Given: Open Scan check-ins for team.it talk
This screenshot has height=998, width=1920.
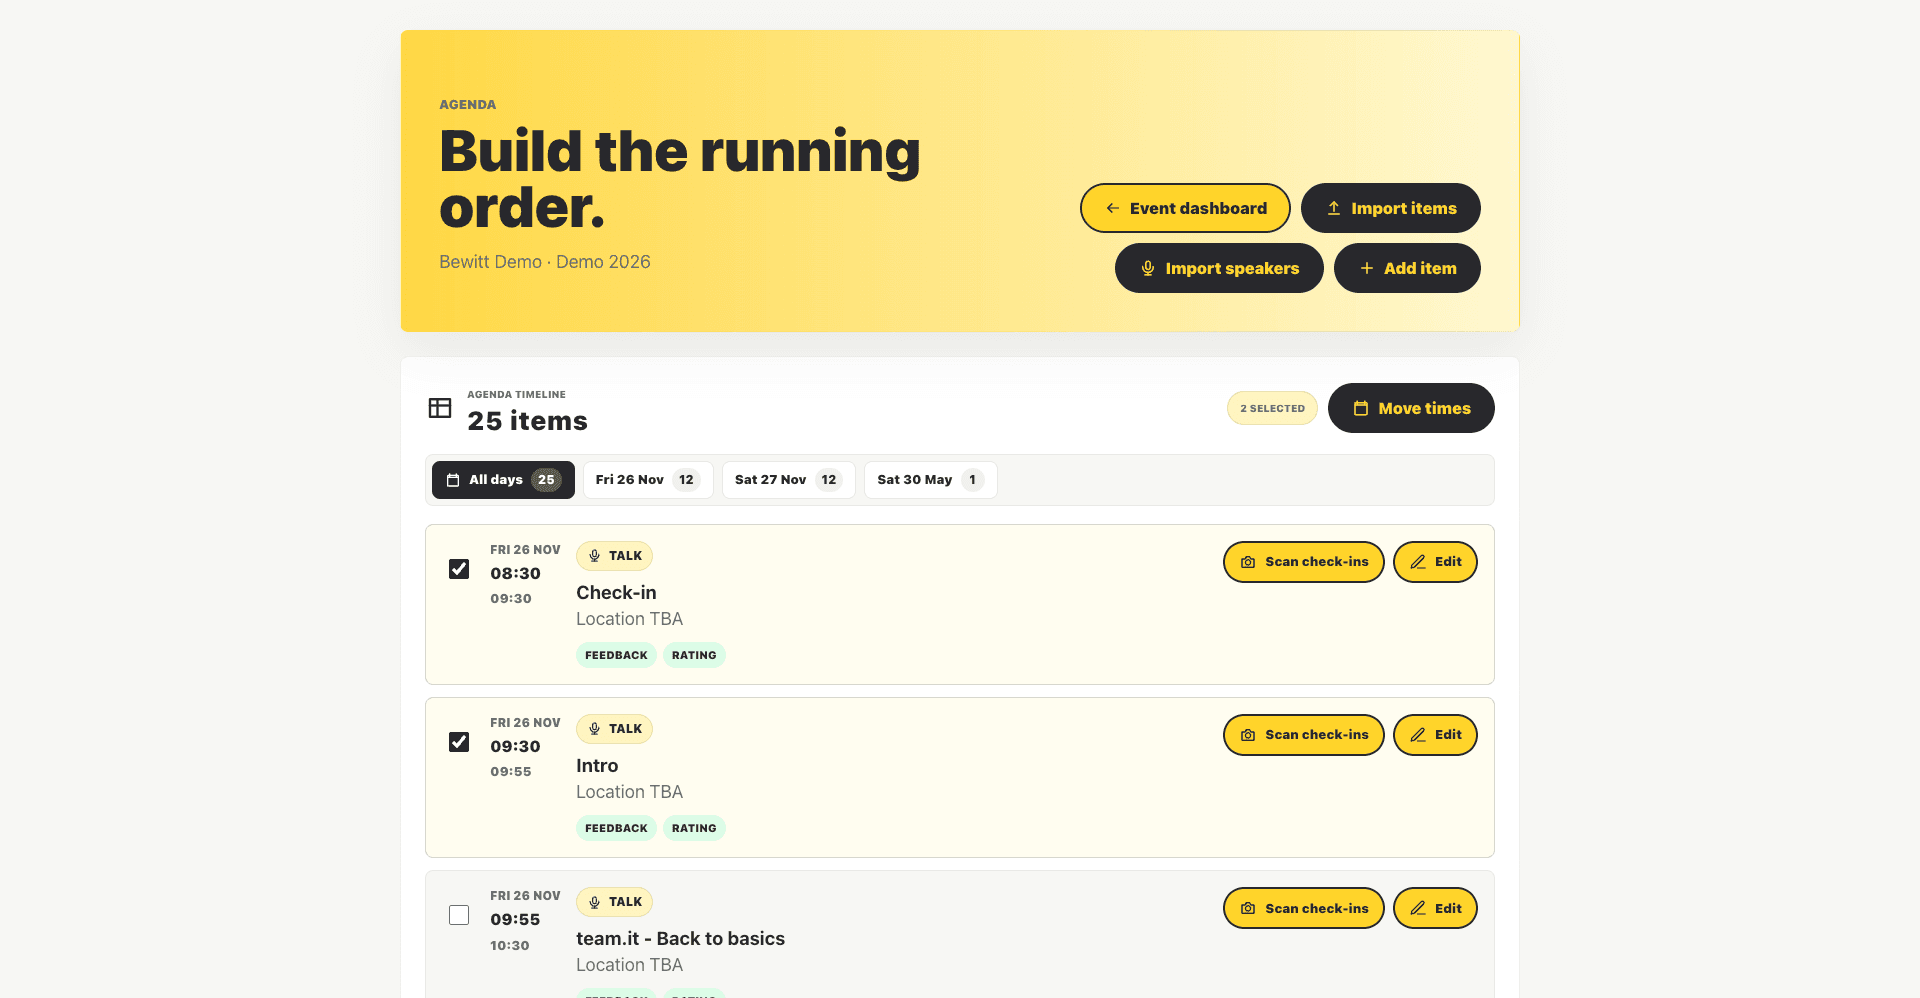Looking at the screenshot, I should [1304, 908].
